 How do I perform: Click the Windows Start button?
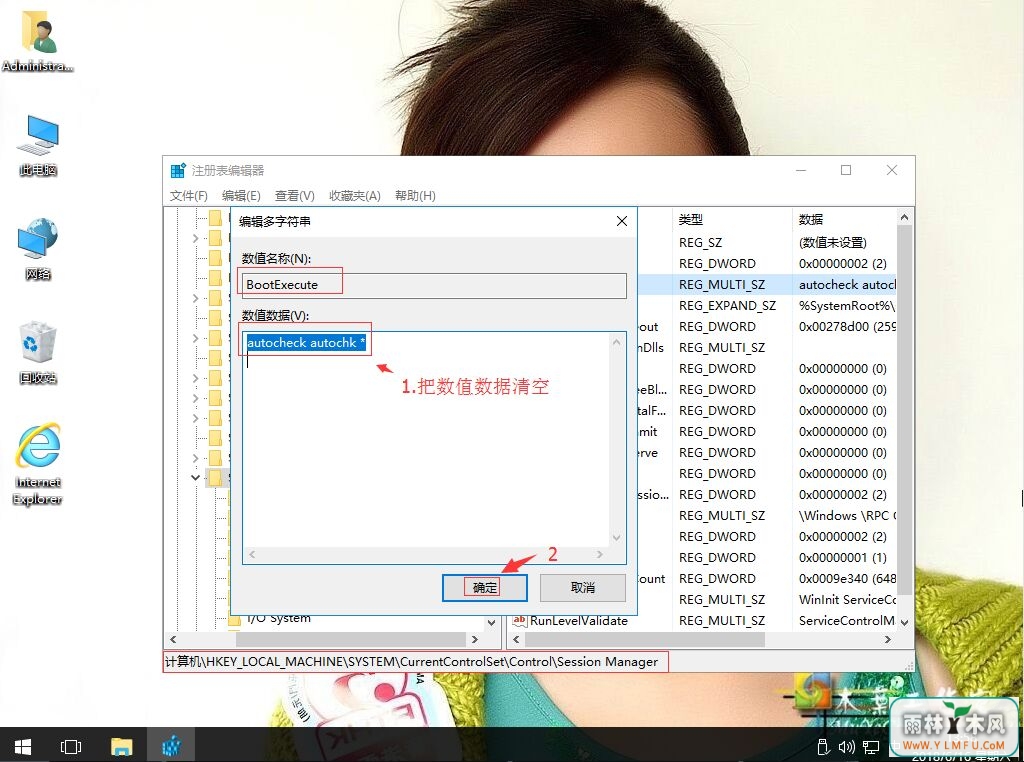point(23,746)
